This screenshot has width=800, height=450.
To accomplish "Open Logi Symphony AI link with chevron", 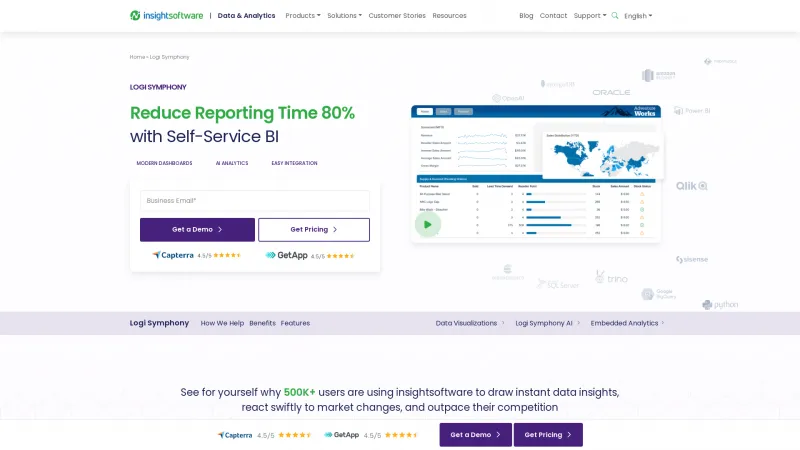I will click(547, 323).
